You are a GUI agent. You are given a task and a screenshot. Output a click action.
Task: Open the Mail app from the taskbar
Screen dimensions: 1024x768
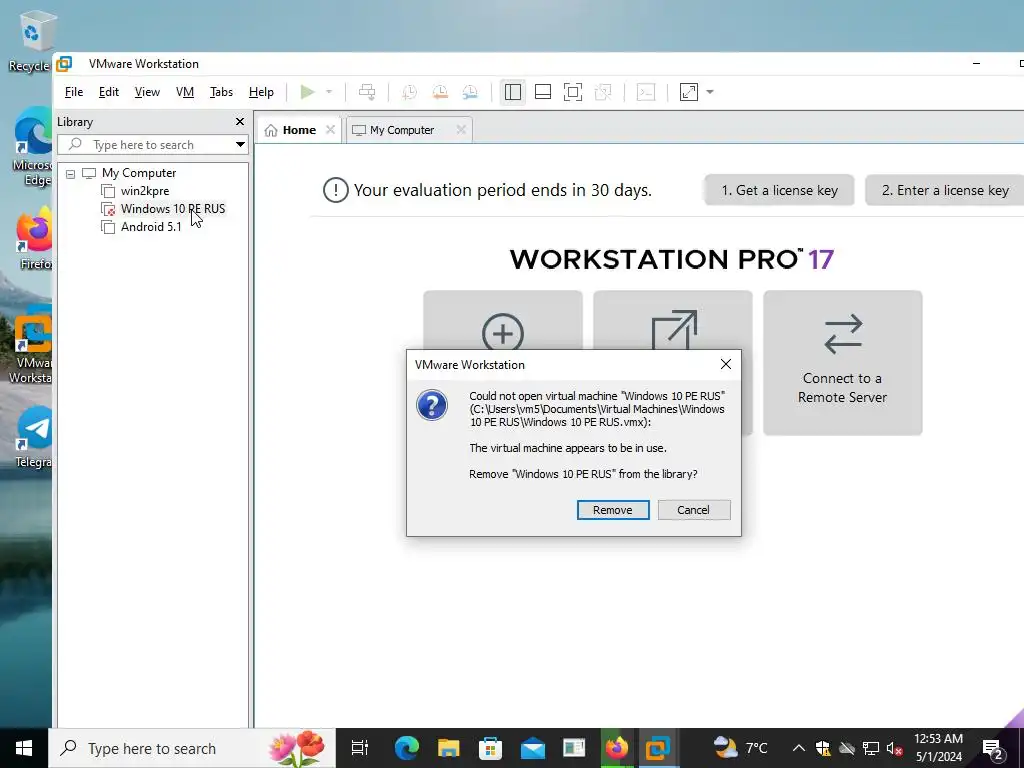[533, 748]
